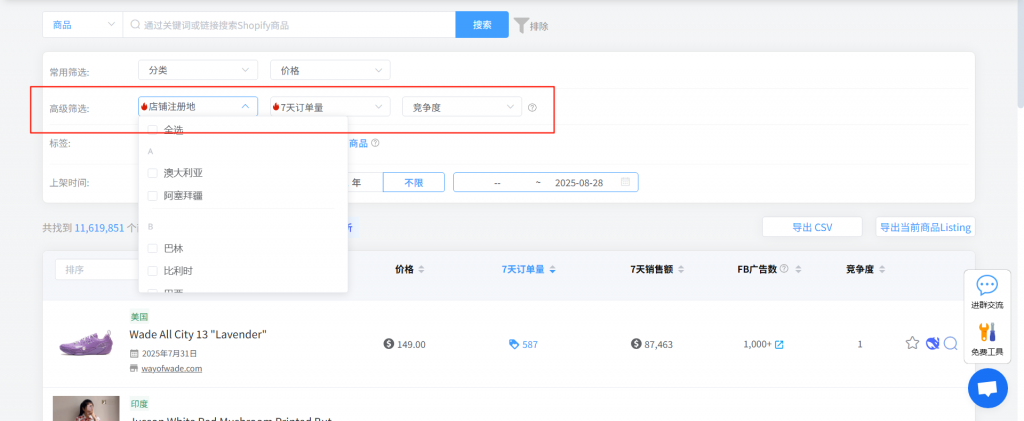Click the 印度 product video thumbnail
The image size is (1024, 421).
86,408
